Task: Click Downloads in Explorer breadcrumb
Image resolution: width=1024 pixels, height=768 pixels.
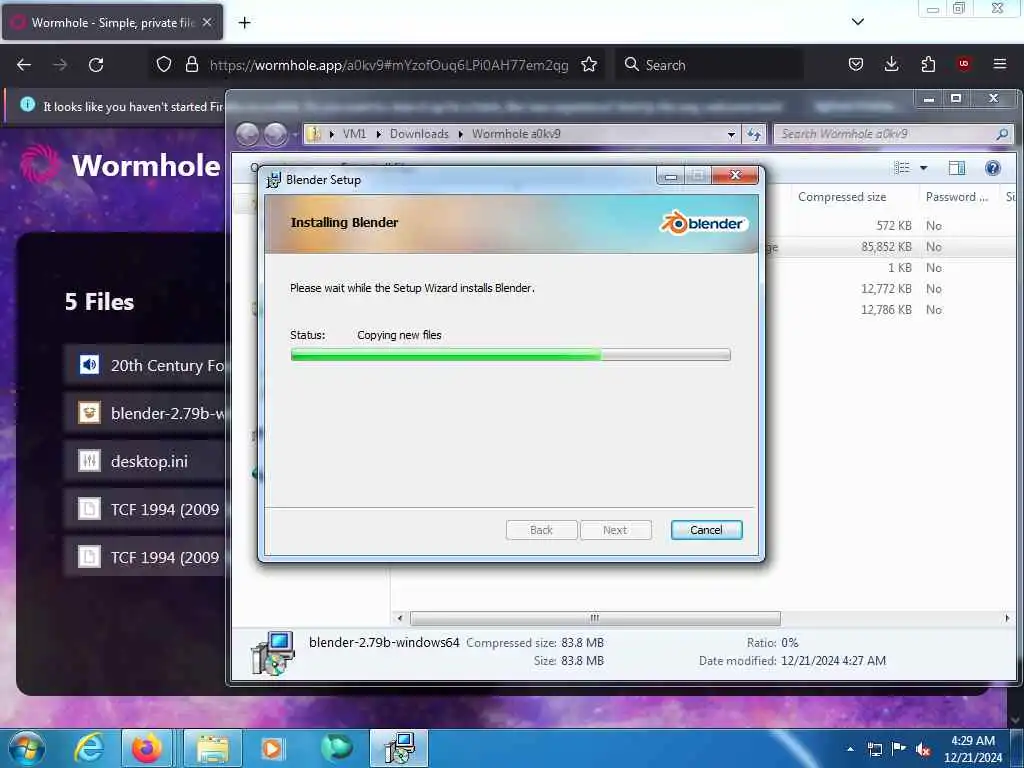Action: [419, 134]
